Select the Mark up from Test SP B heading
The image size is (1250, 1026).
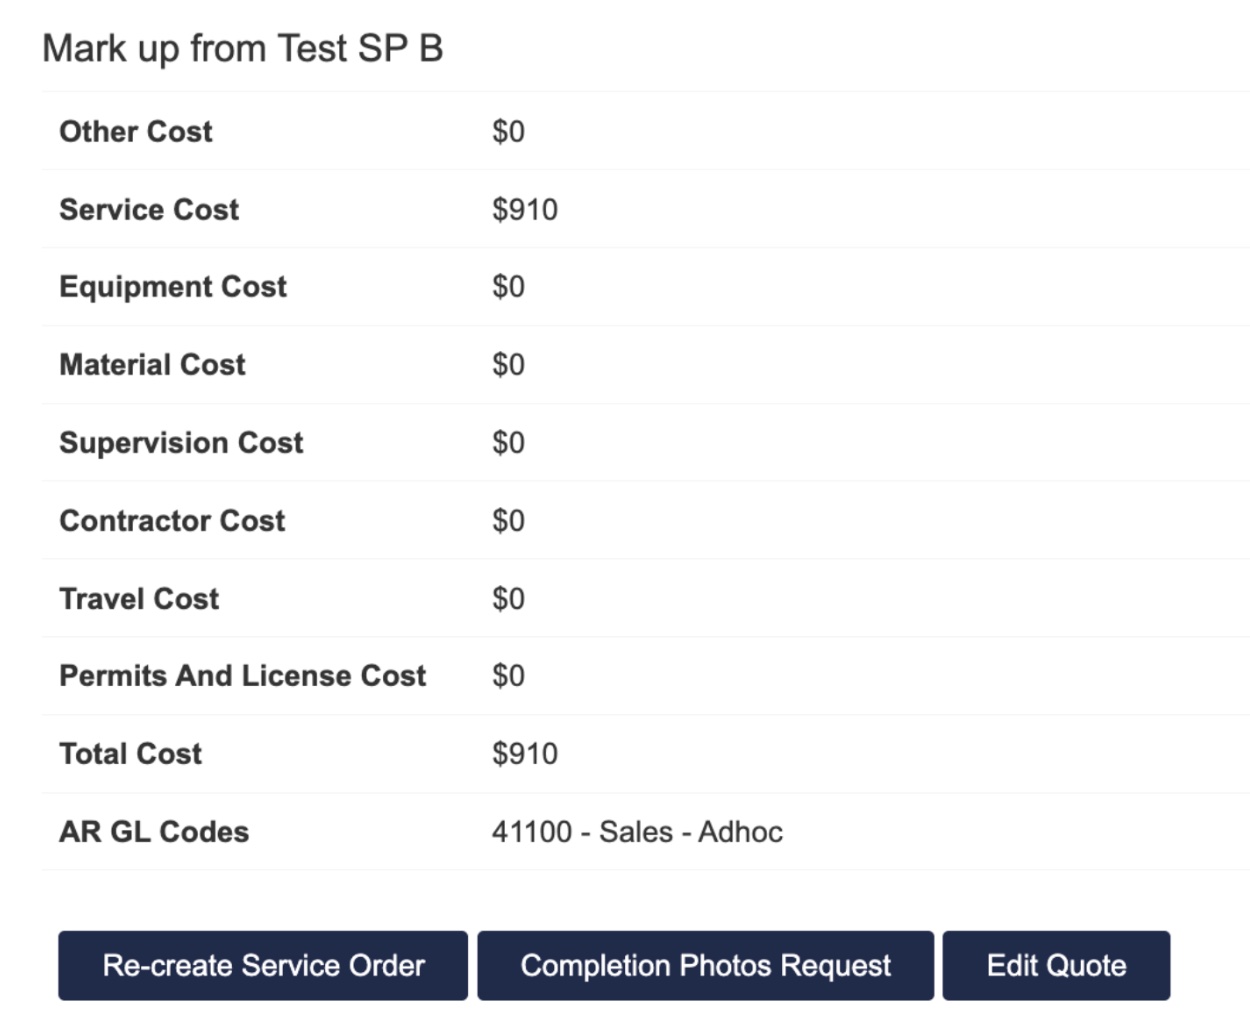tap(243, 48)
